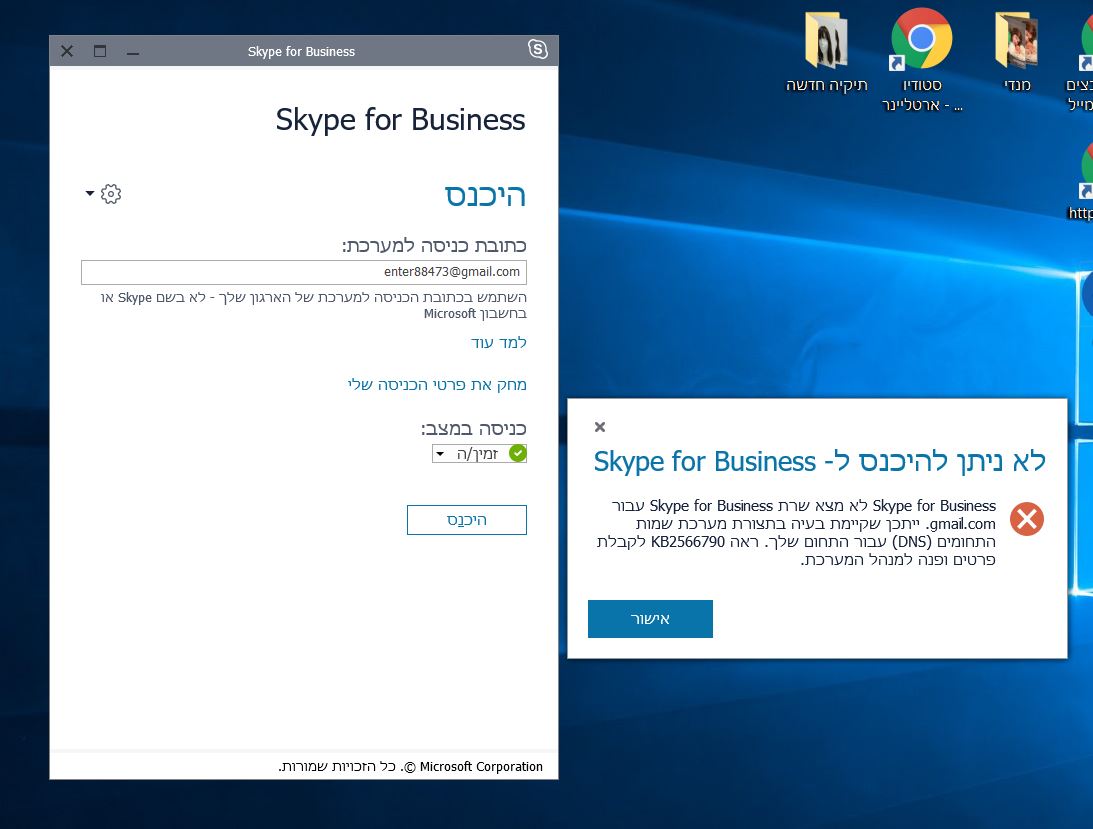Click the 'היכנס' sign-in button
The width and height of the screenshot is (1093, 829).
click(466, 520)
